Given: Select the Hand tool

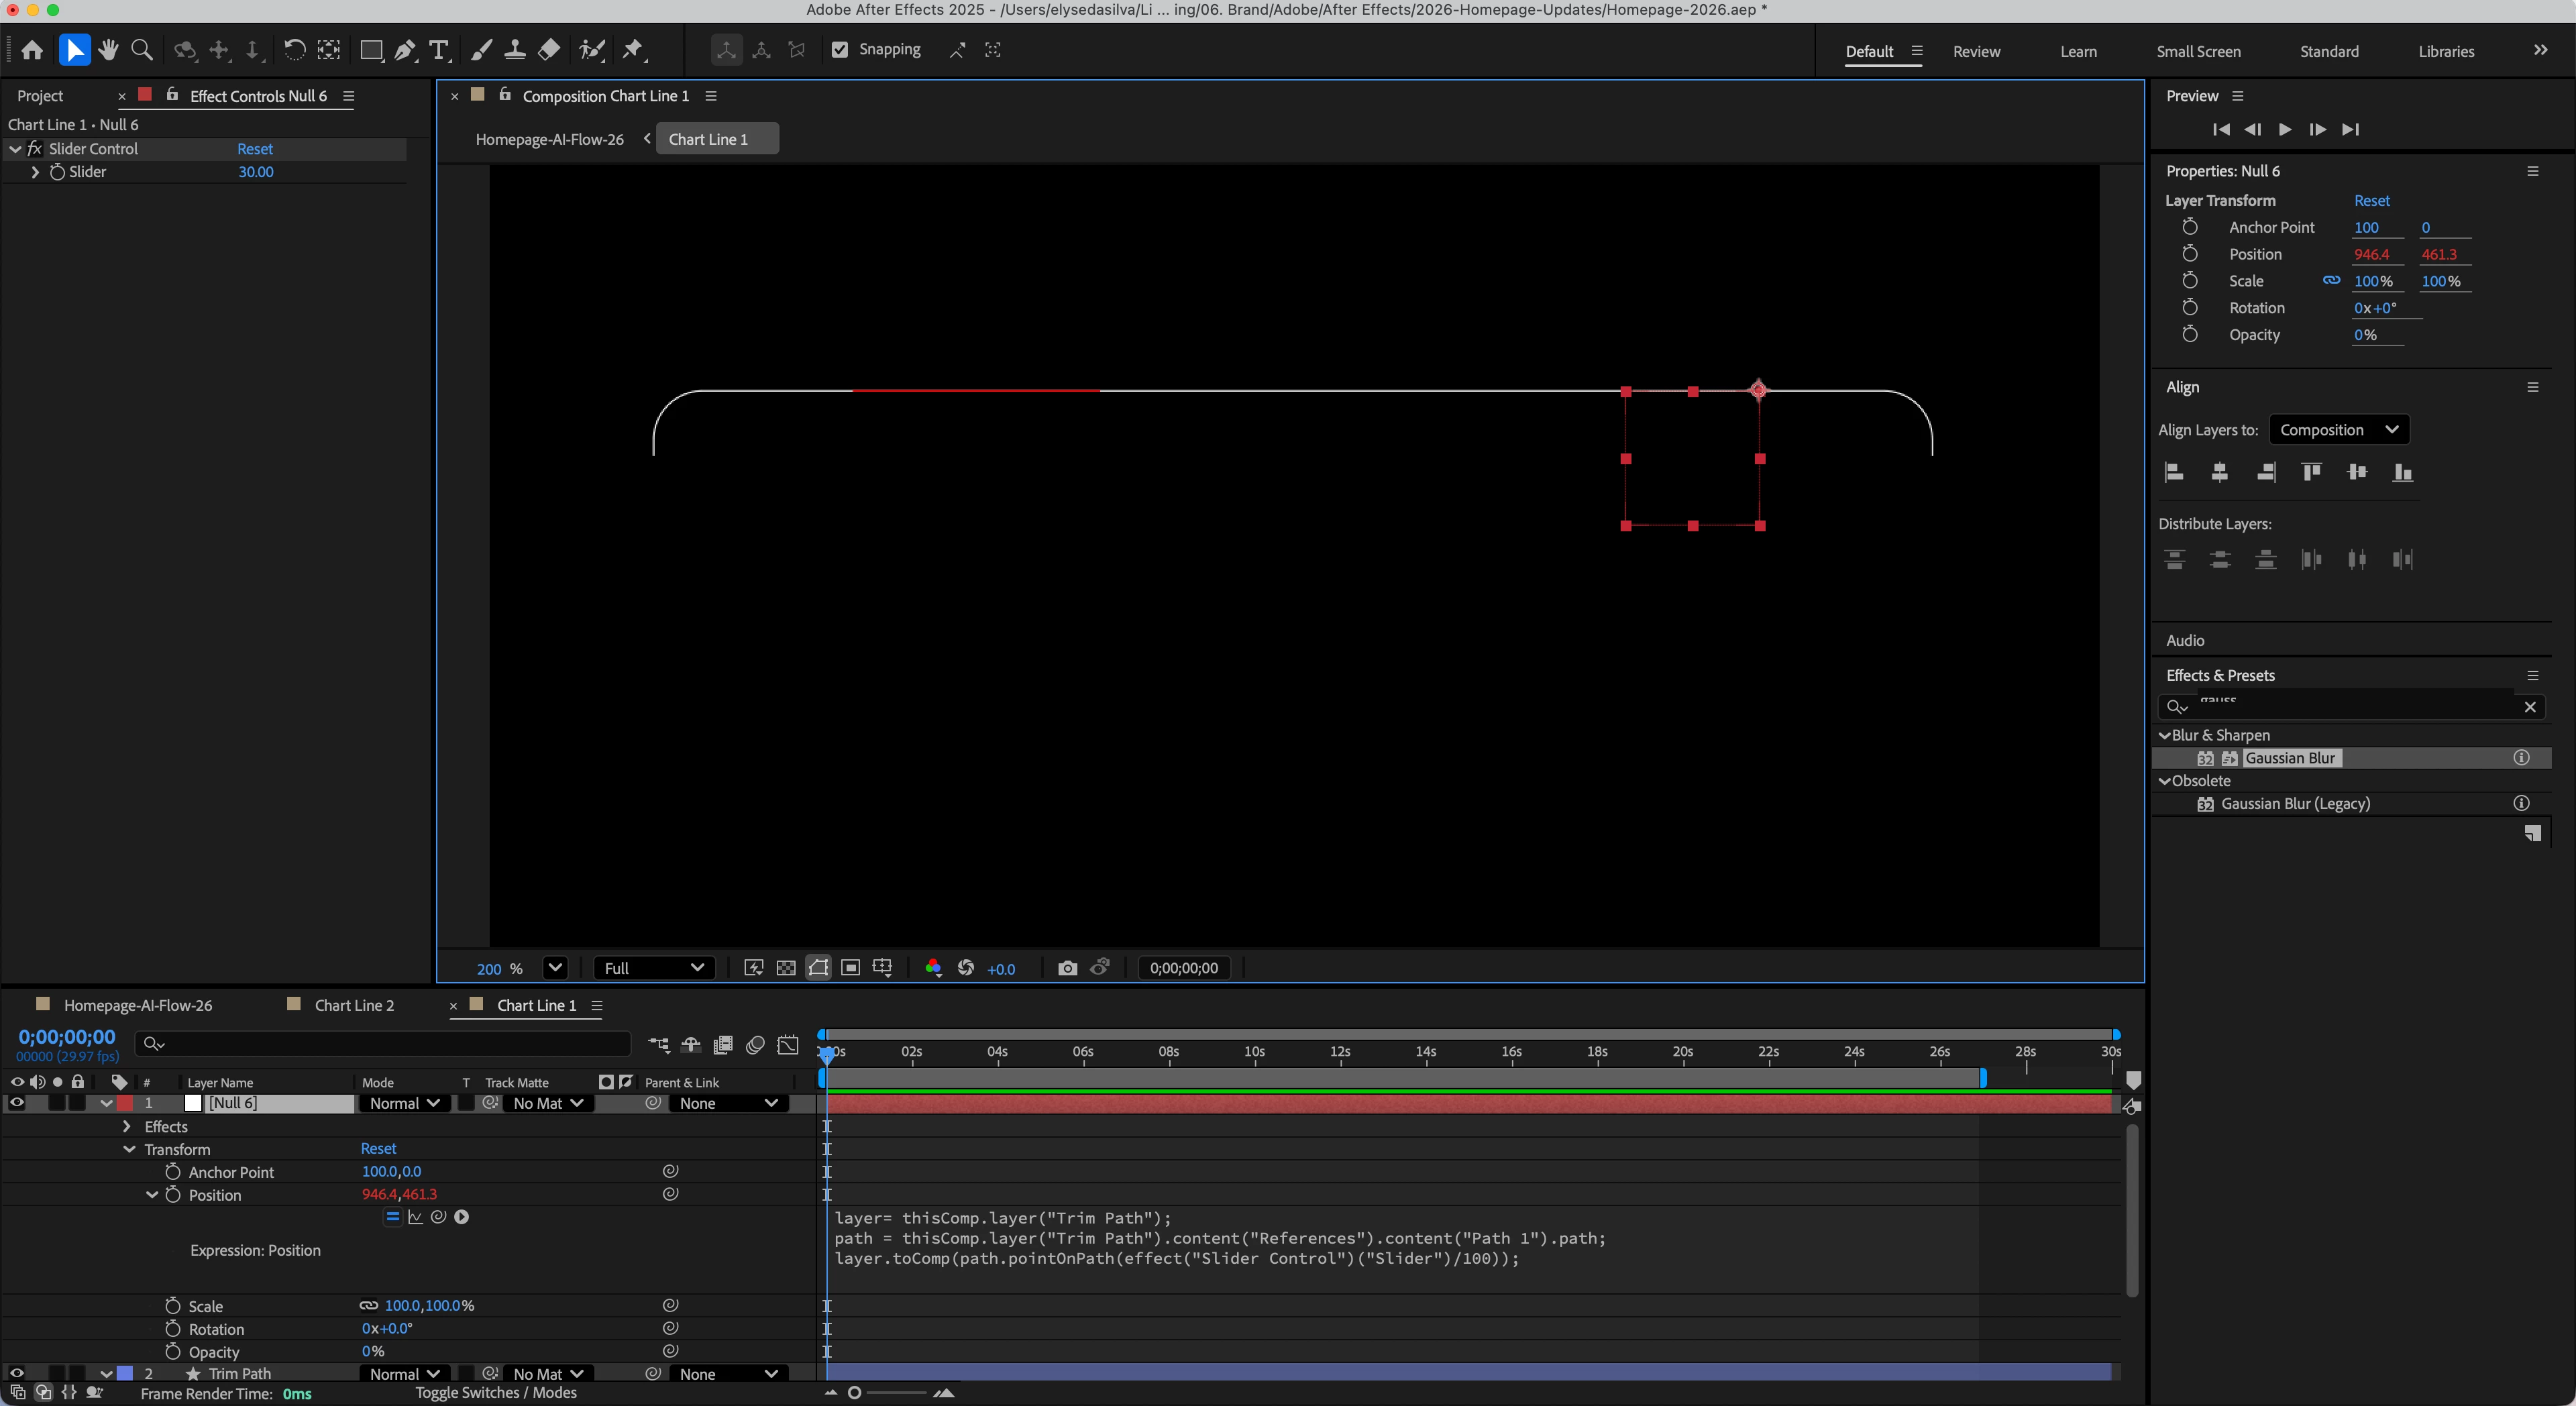Looking at the screenshot, I should [108, 50].
